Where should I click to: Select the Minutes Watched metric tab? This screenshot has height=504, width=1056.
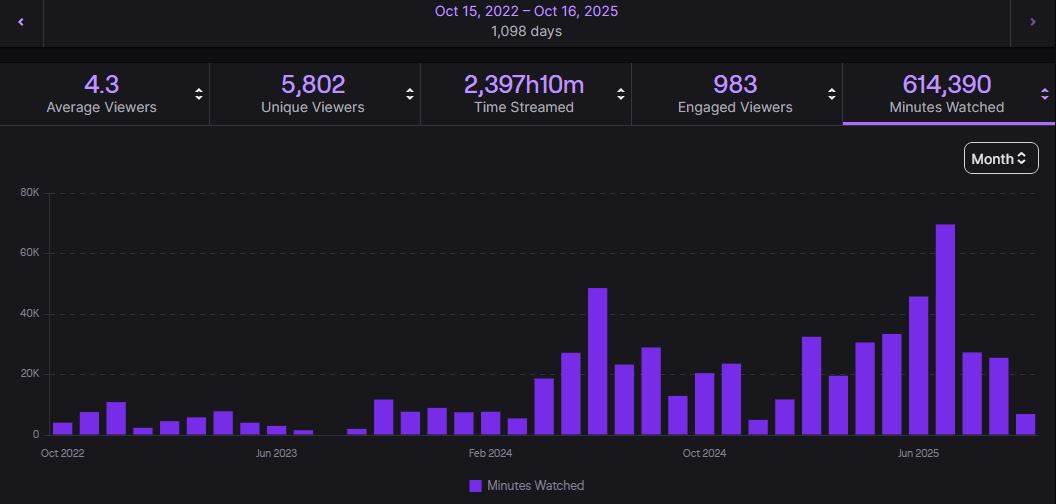point(949,94)
